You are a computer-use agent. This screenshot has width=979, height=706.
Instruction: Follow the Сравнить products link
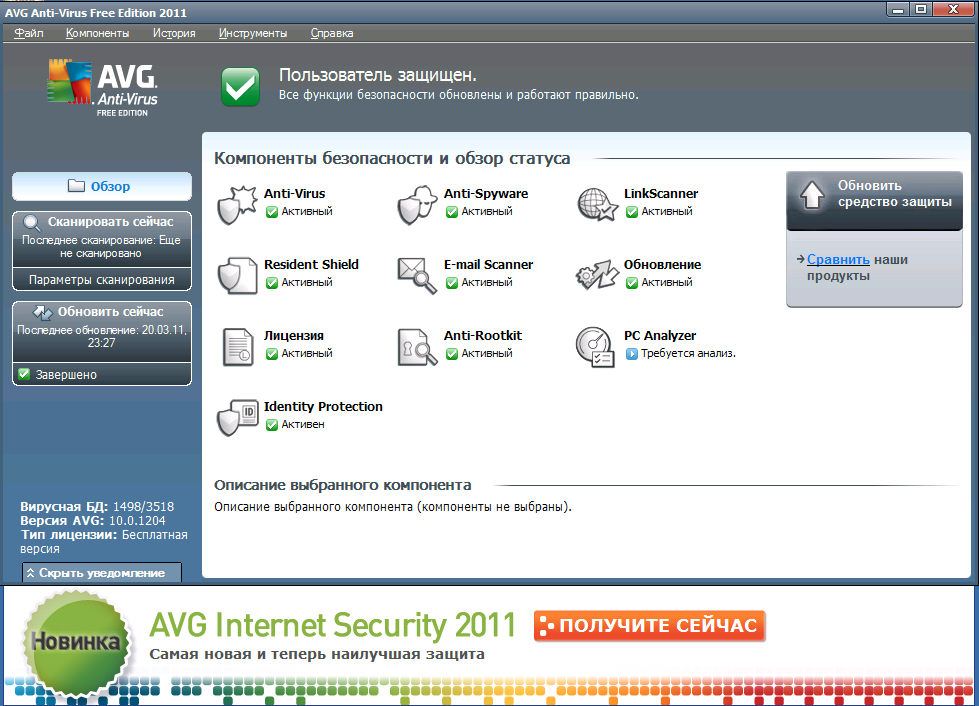838,259
